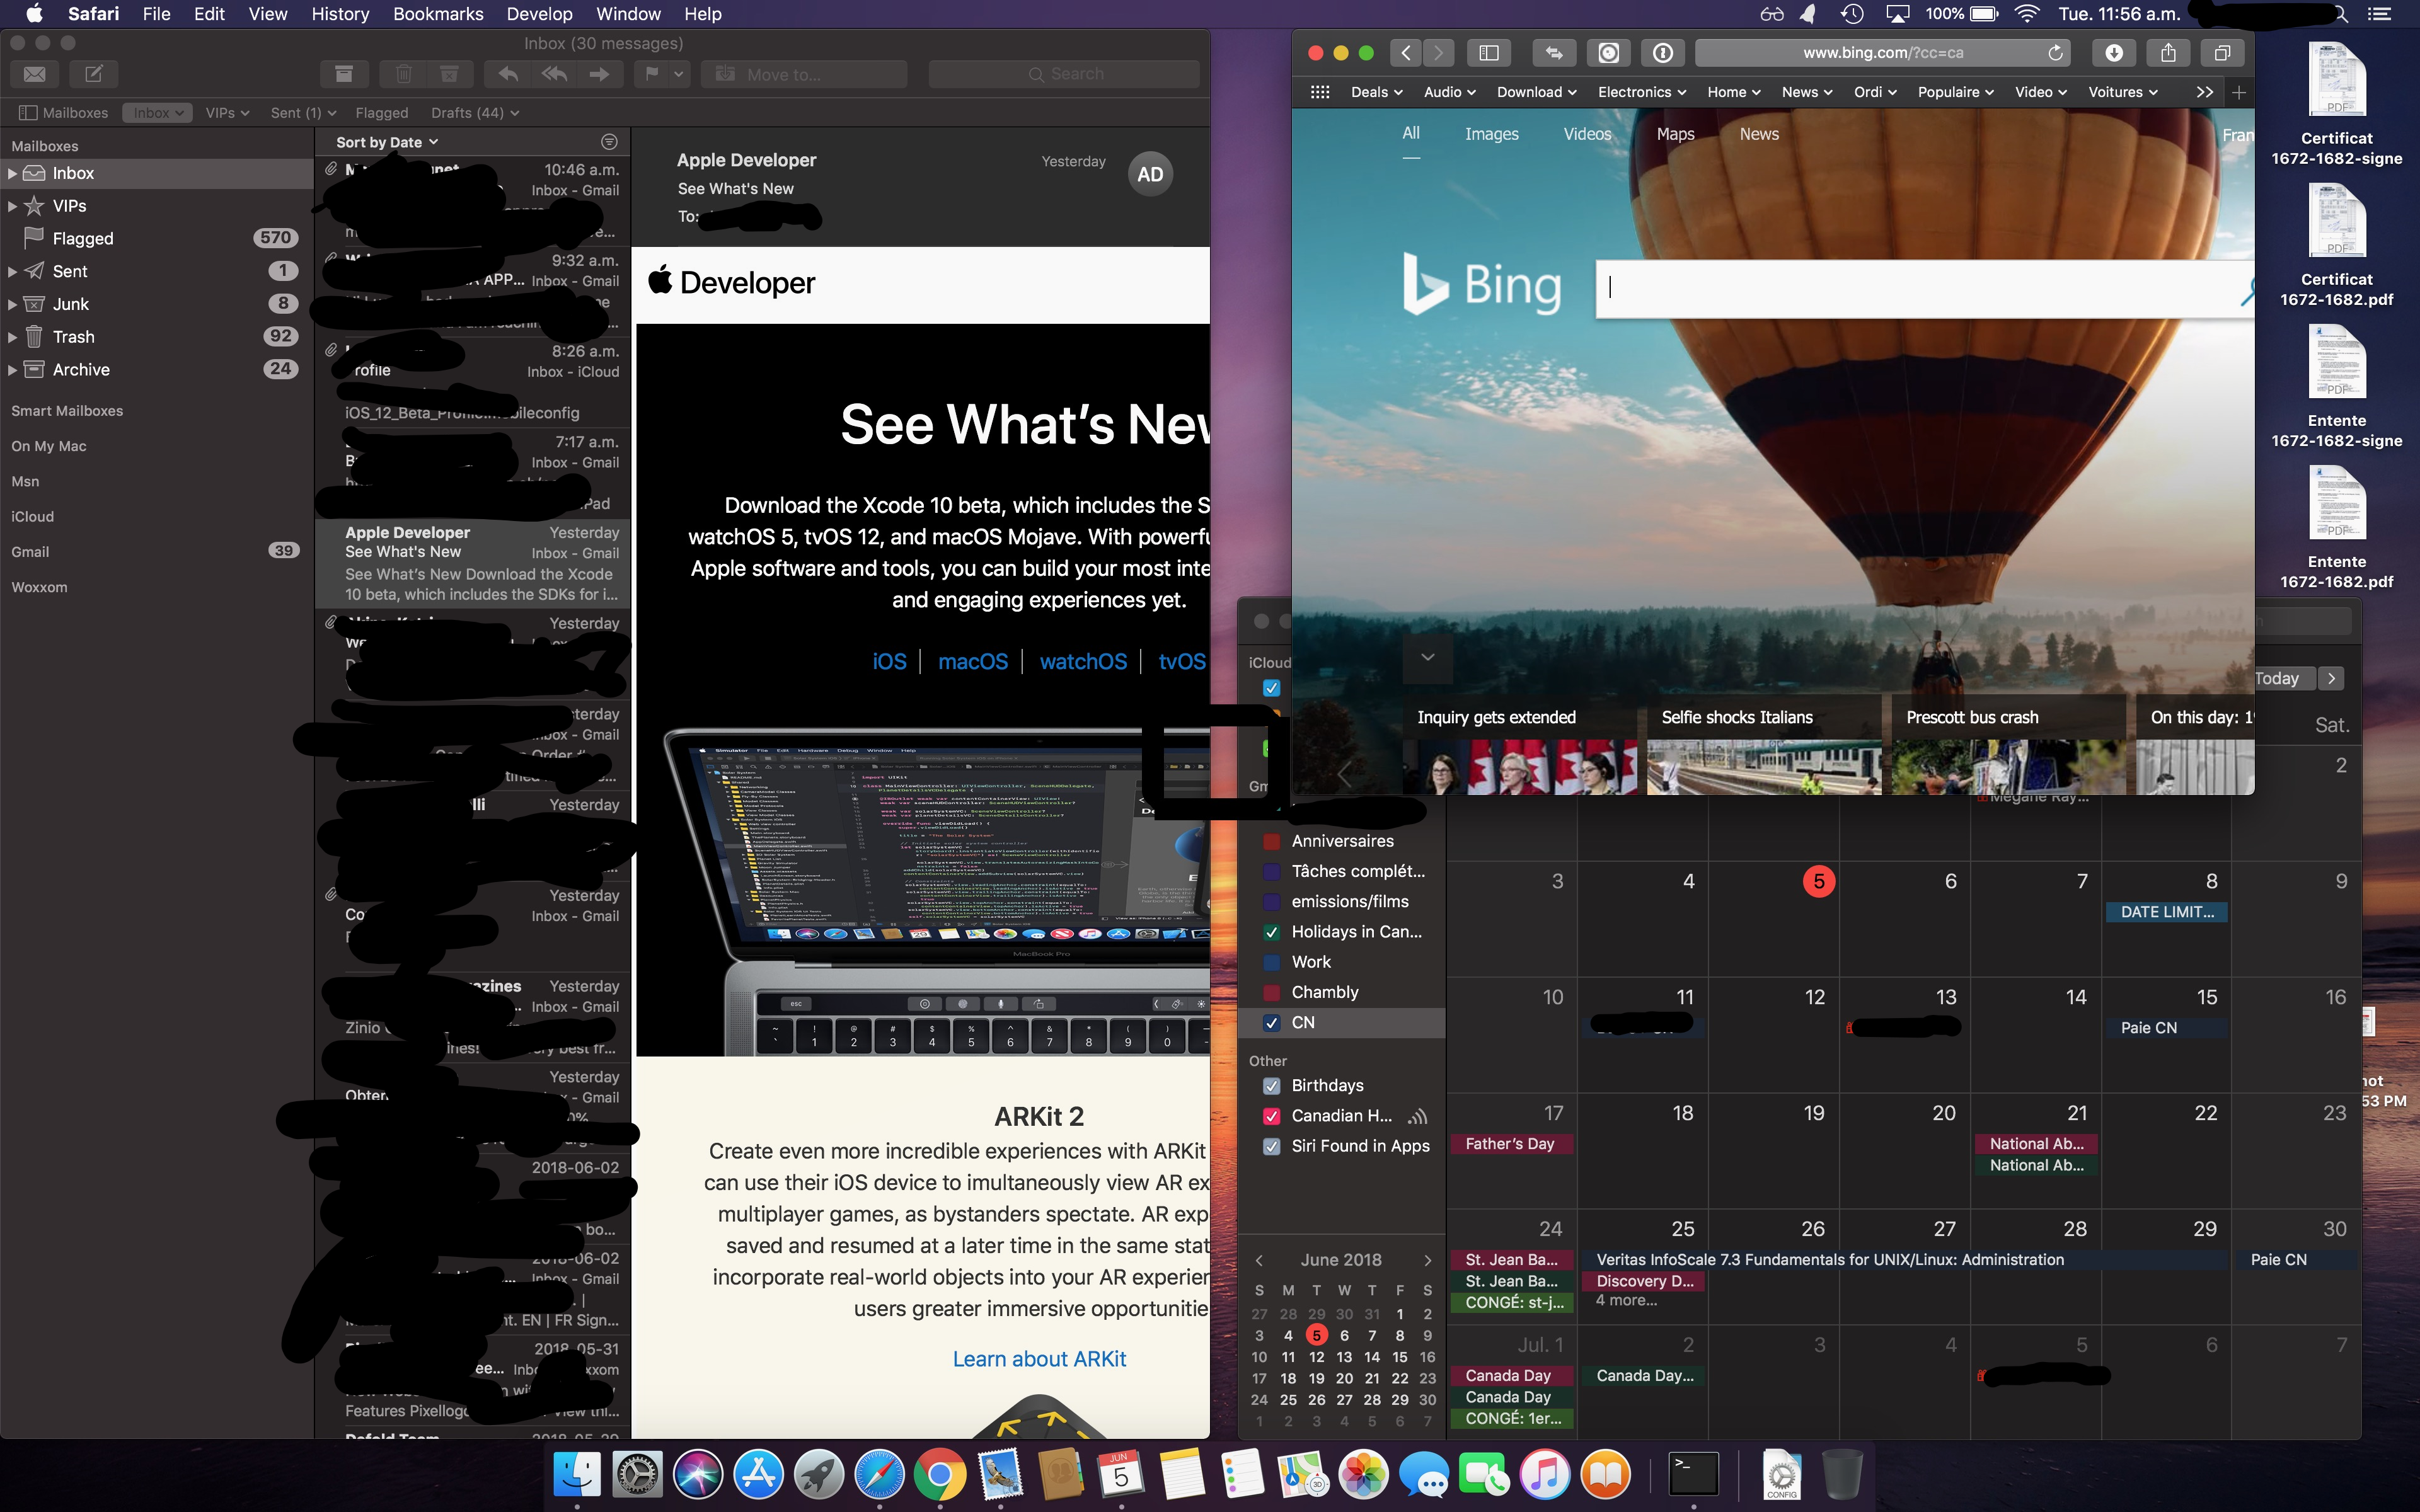The width and height of the screenshot is (2420, 1512).
Task: Open Siri from the Dock
Action: point(698,1474)
